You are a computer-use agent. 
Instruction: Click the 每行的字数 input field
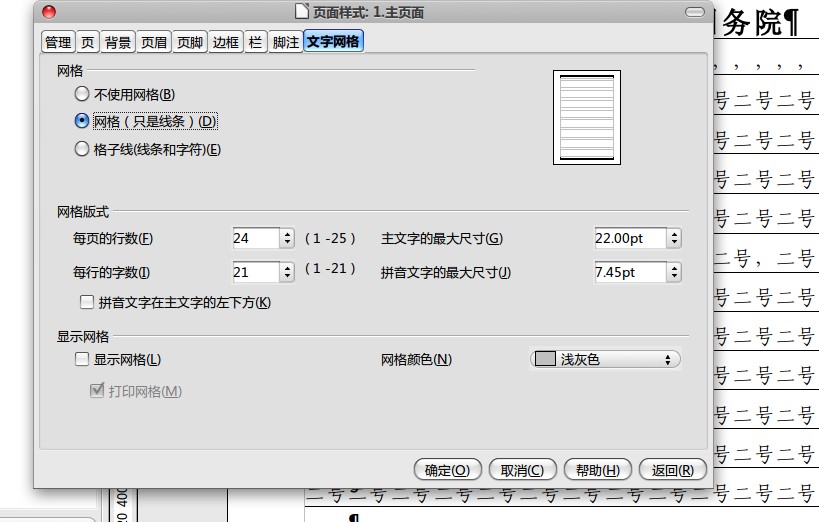click(x=256, y=272)
